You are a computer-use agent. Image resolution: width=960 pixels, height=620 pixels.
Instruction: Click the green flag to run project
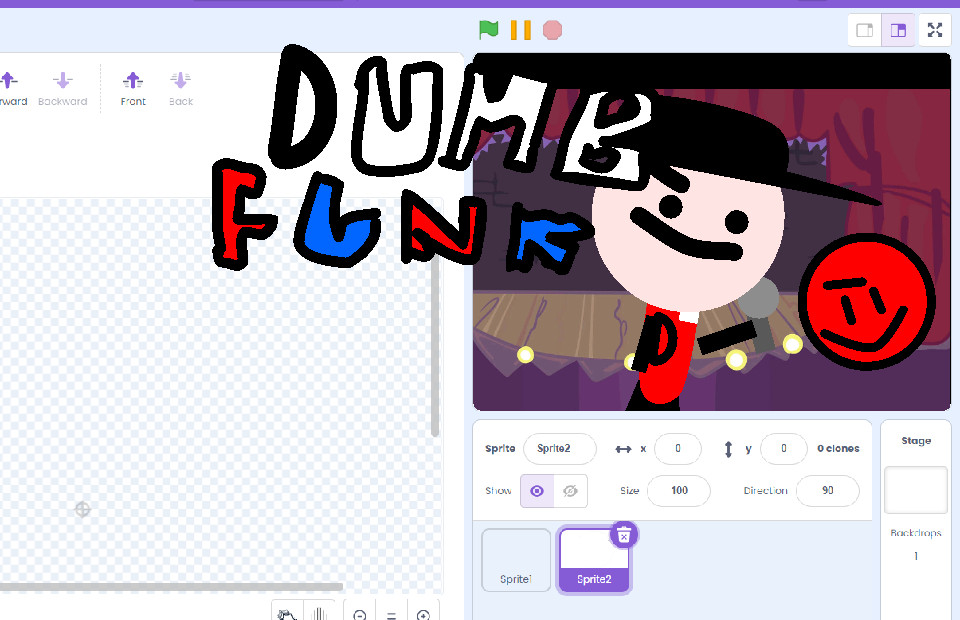pyautogui.click(x=489, y=29)
